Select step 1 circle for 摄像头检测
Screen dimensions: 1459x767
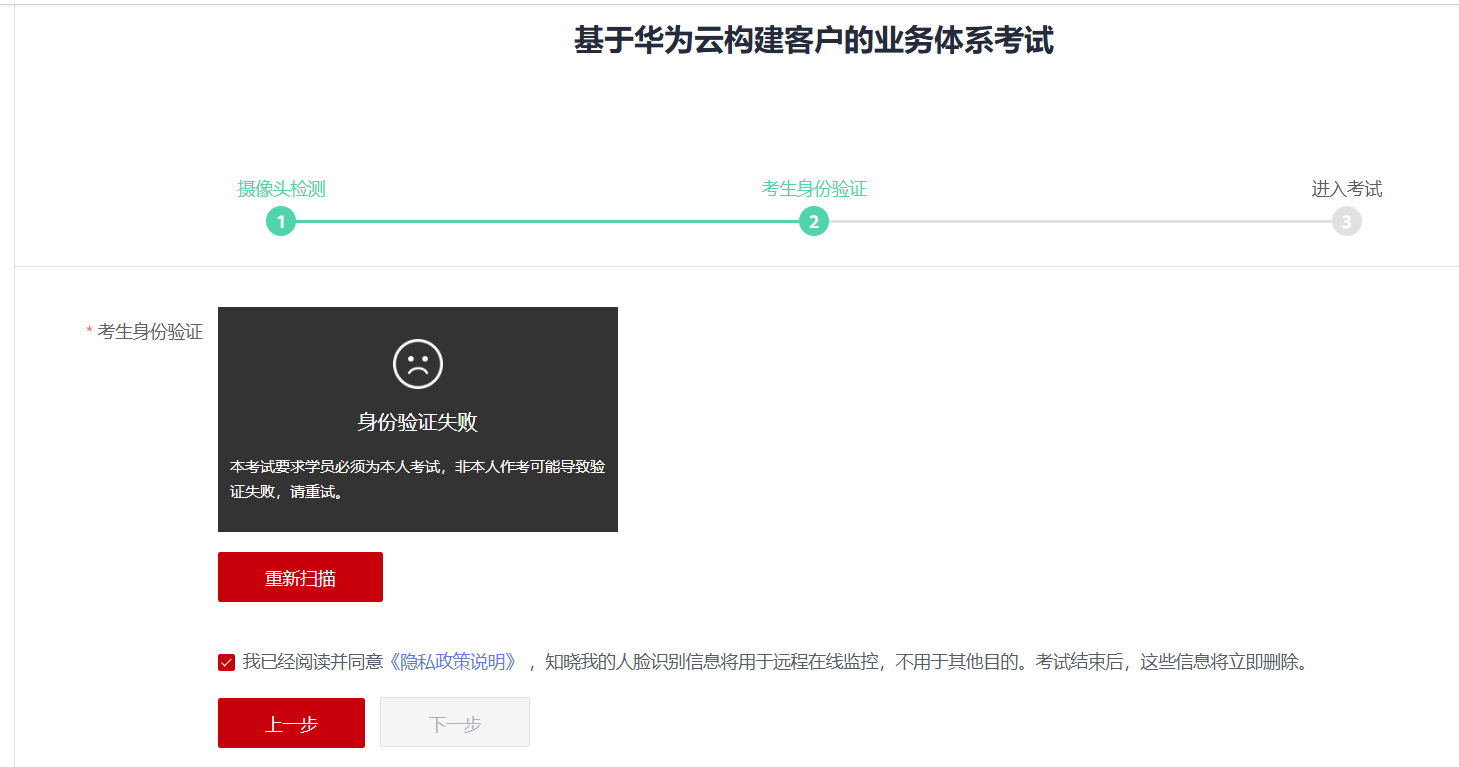tap(281, 222)
